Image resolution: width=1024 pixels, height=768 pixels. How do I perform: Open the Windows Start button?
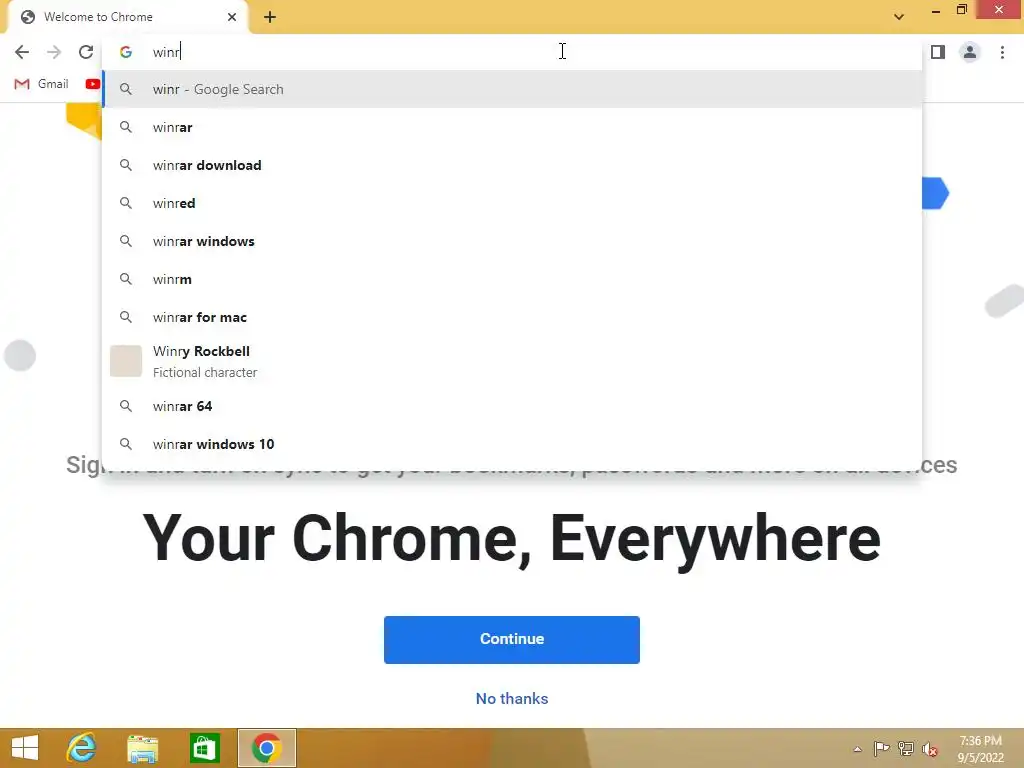coord(25,748)
